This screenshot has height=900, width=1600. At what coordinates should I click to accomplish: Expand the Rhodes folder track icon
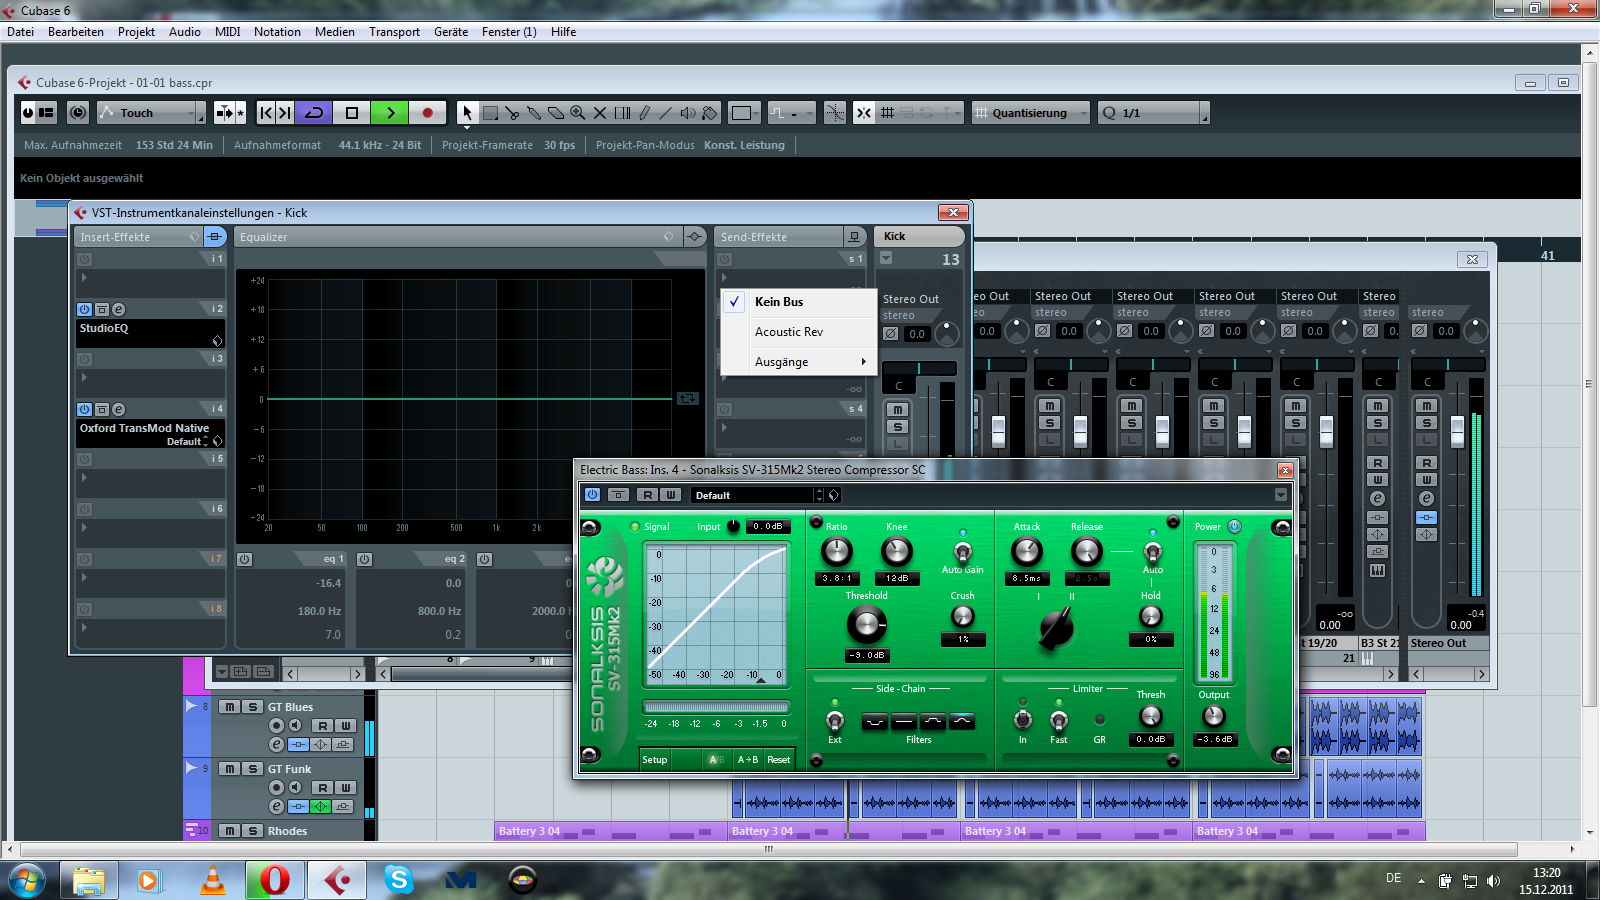[x=191, y=830]
